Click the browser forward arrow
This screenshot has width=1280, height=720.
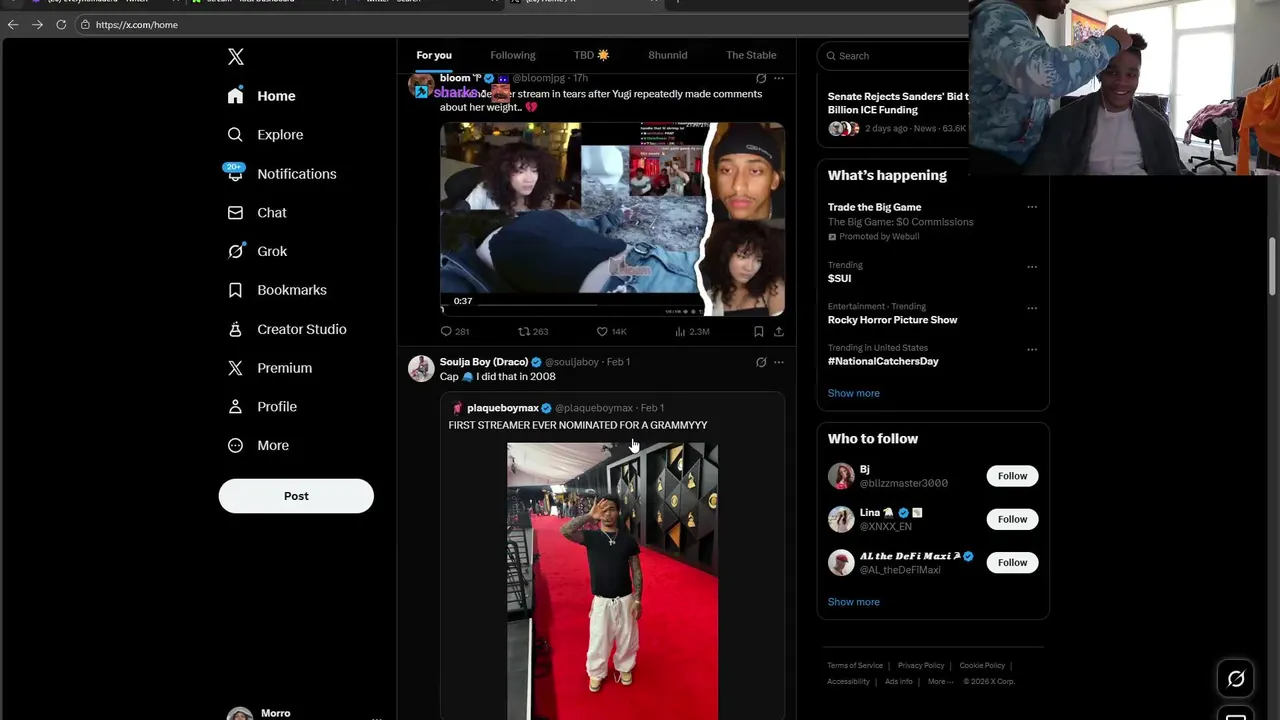point(37,24)
